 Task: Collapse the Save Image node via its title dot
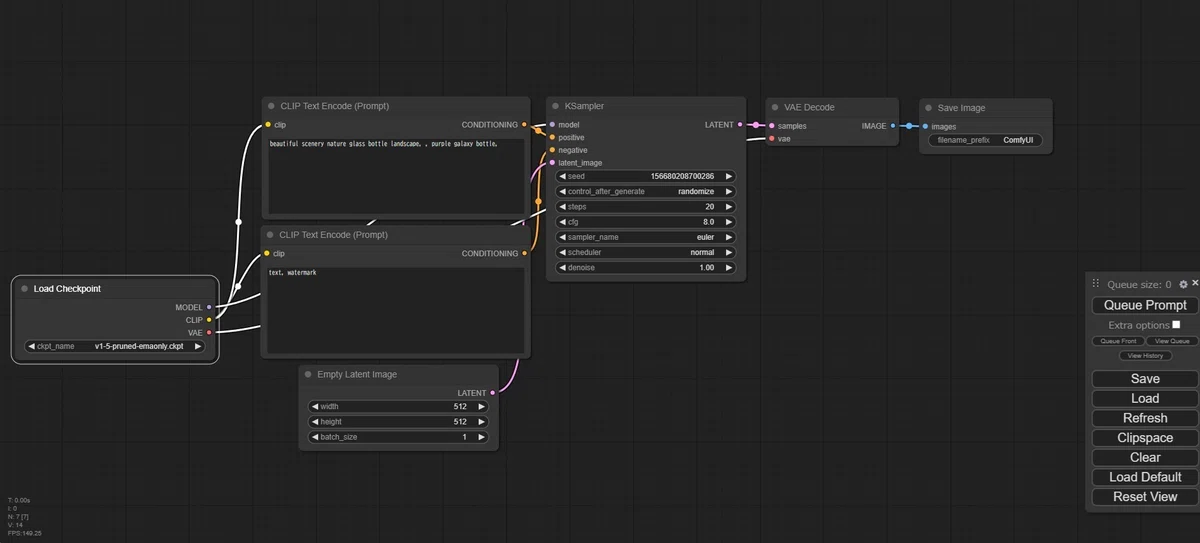(x=928, y=108)
